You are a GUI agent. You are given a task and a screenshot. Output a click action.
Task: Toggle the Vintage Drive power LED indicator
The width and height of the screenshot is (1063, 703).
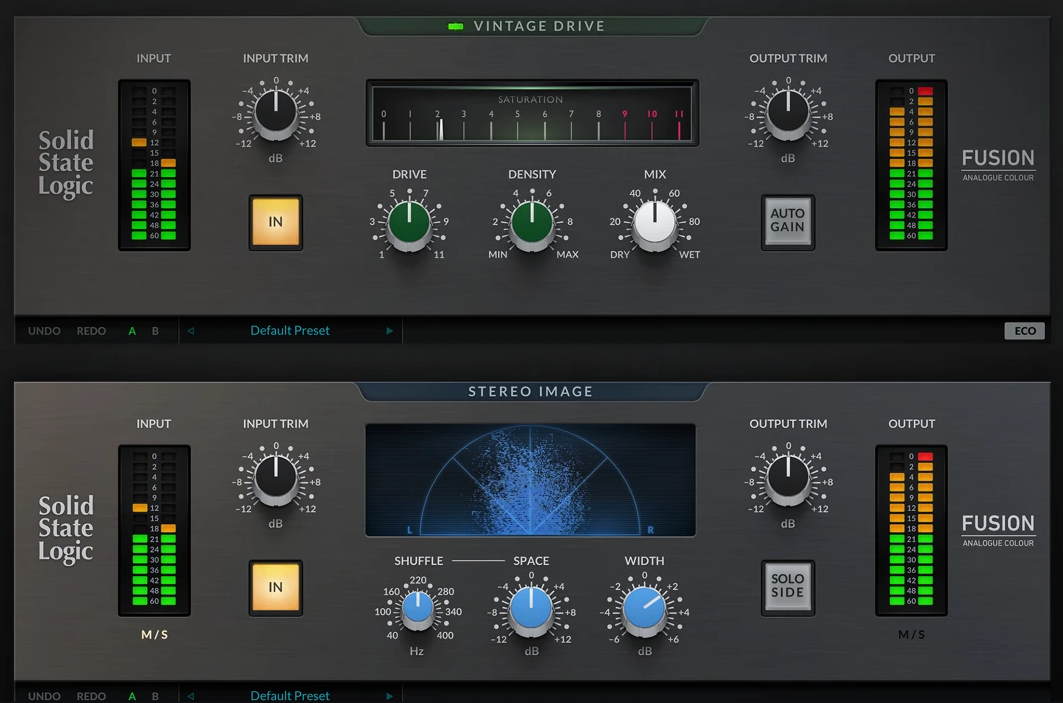pyautogui.click(x=456, y=26)
